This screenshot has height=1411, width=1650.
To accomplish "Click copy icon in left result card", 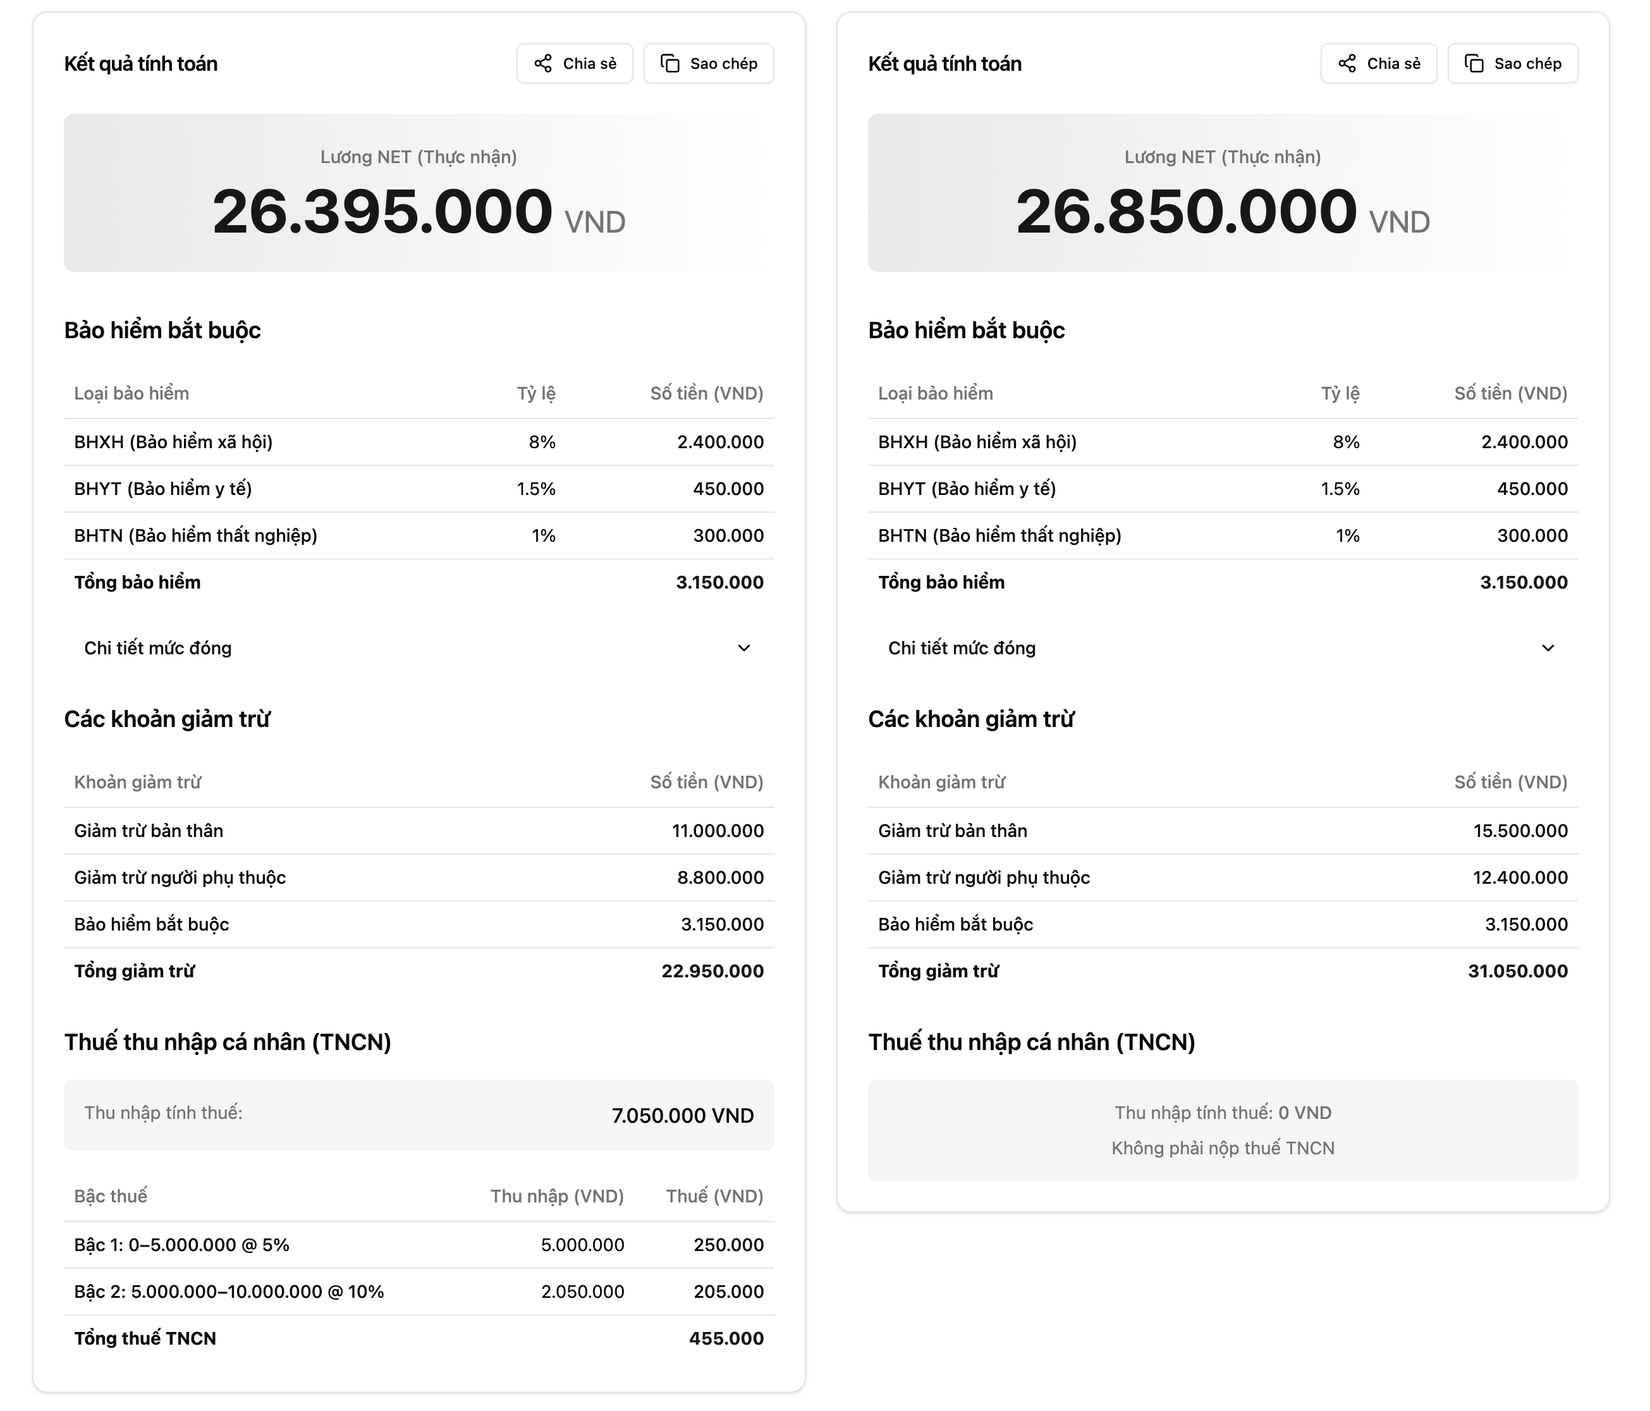I will tap(670, 64).
